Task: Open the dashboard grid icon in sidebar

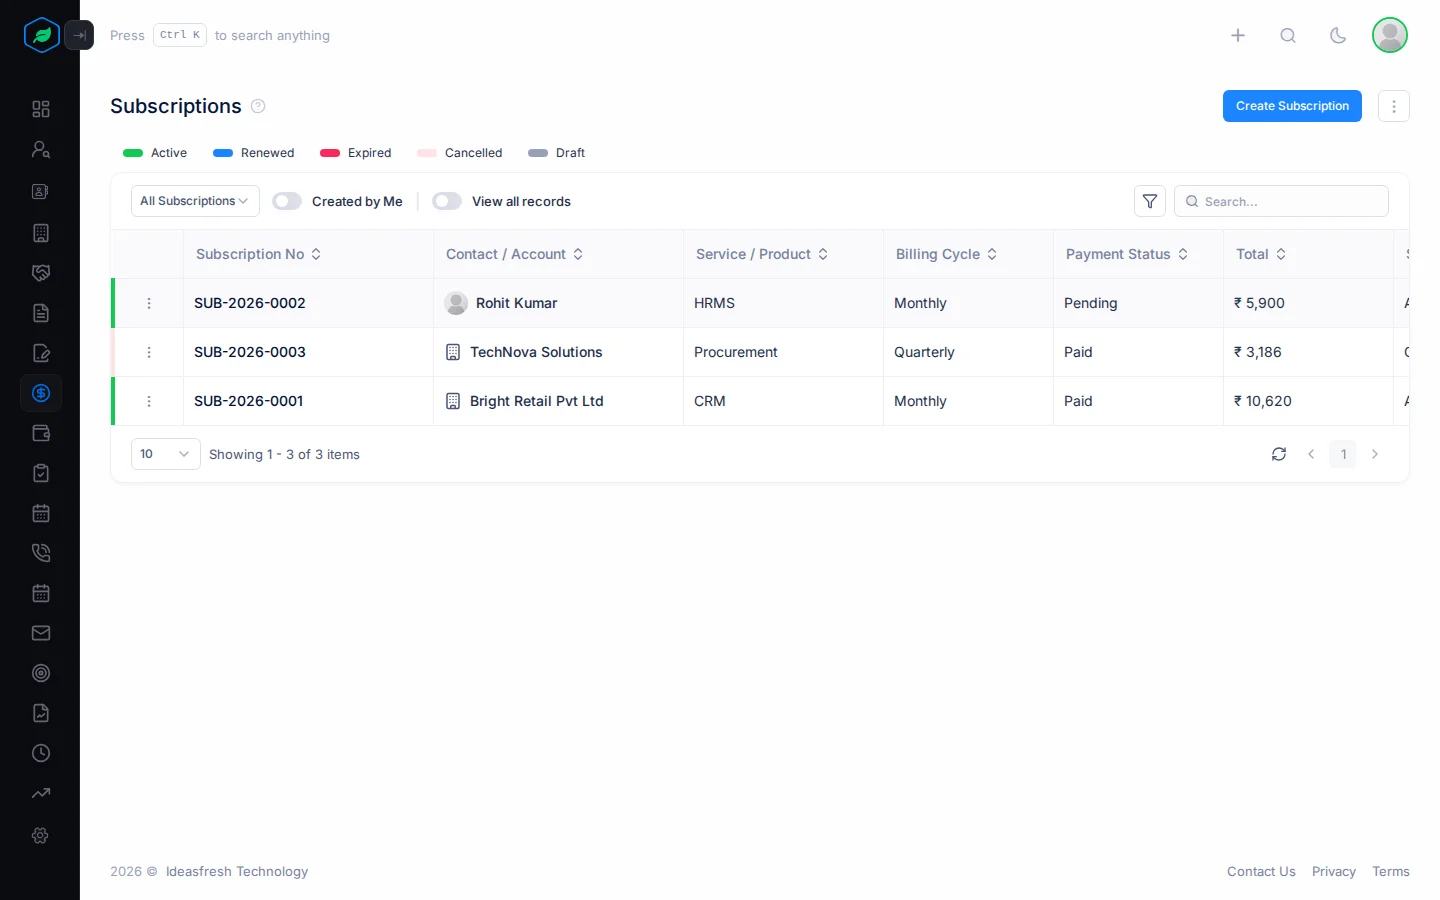Action: point(41,109)
